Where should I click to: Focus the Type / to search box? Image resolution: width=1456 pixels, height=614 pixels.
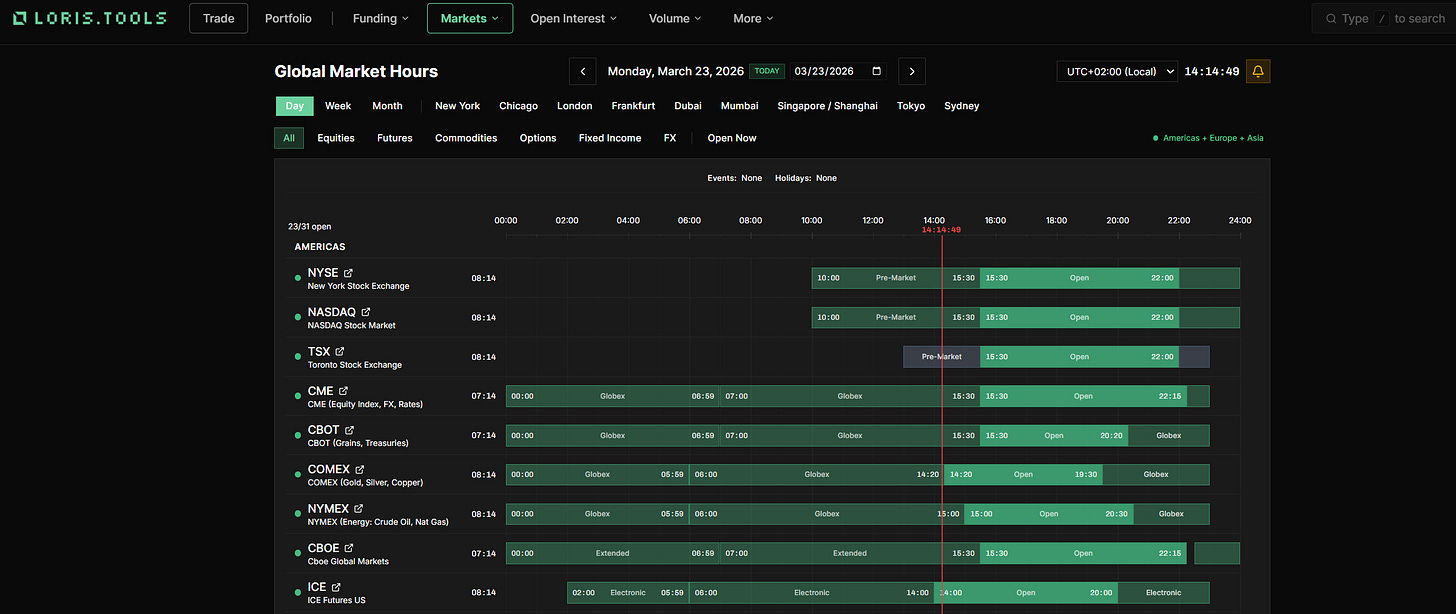(1384, 18)
